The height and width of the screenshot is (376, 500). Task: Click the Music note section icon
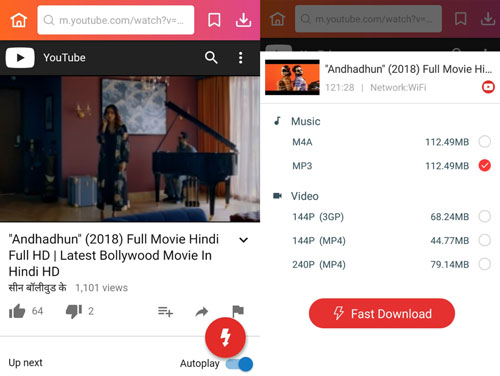click(277, 121)
